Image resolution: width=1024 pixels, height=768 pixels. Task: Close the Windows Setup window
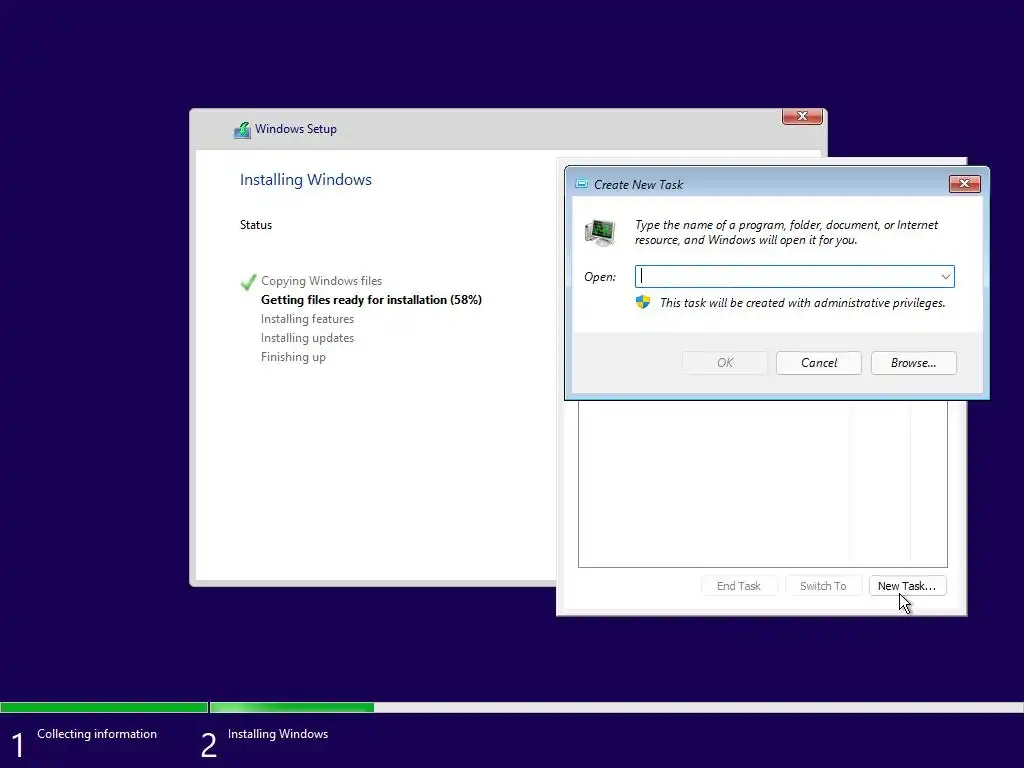point(802,116)
